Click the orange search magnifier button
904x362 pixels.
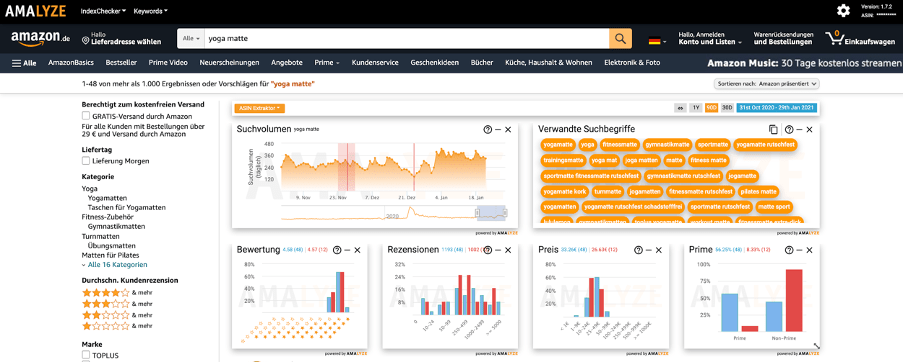[x=620, y=39]
